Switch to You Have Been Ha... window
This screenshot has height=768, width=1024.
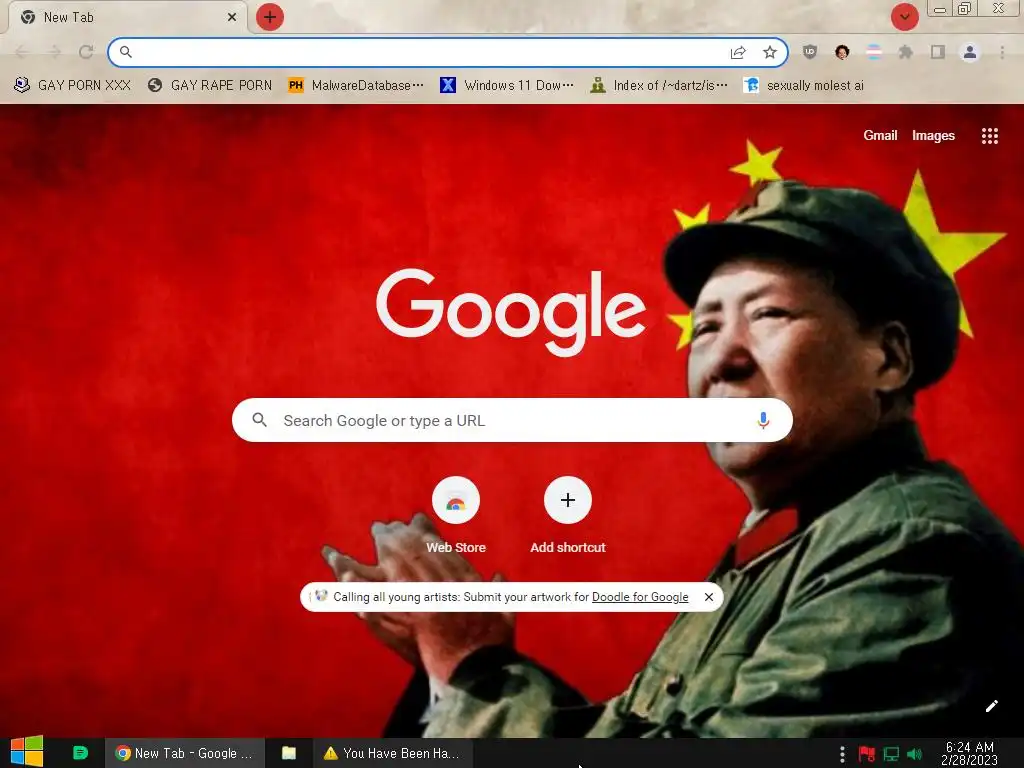tap(392, 753)
